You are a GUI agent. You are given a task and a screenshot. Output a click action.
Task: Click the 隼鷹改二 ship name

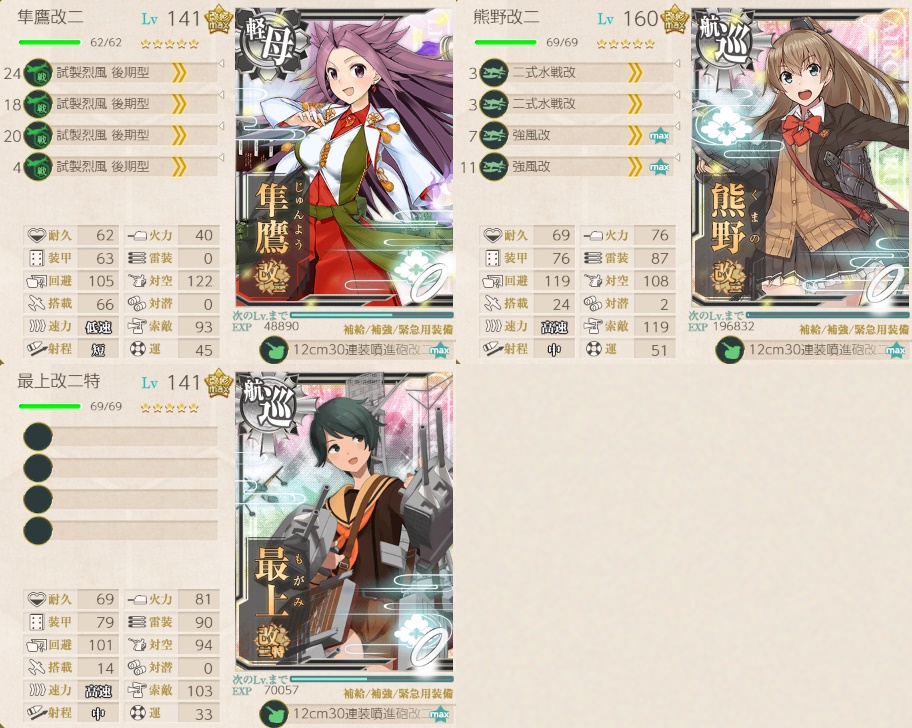click(x=51, y=17)
